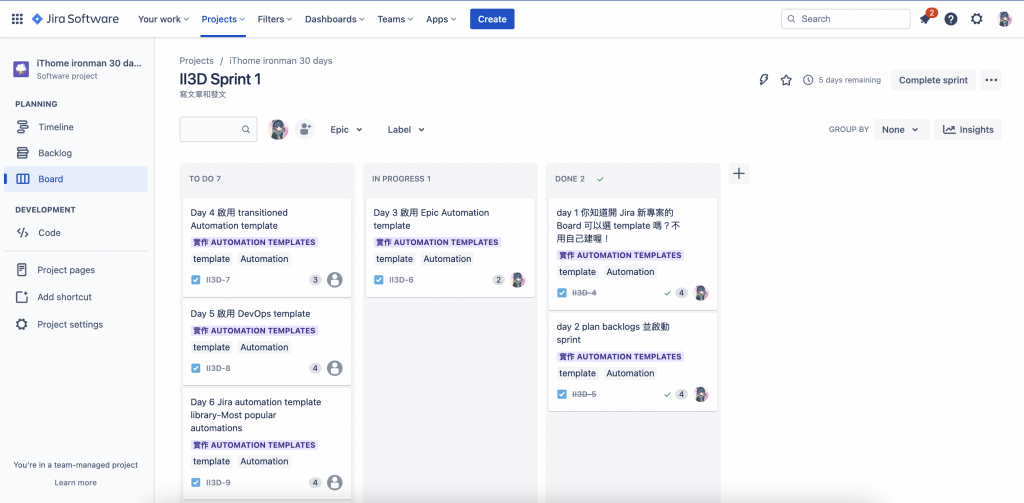
Task: Go to Backlog in sidebar
Action: pyautogui.click(x=76, y=153)
